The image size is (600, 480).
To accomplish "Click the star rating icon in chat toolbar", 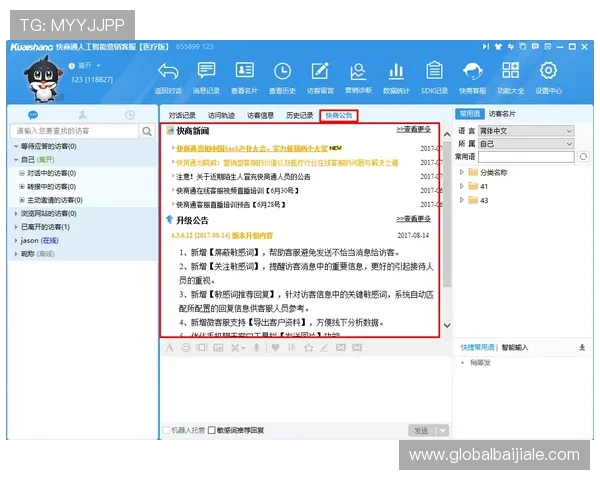I will 308,348.
